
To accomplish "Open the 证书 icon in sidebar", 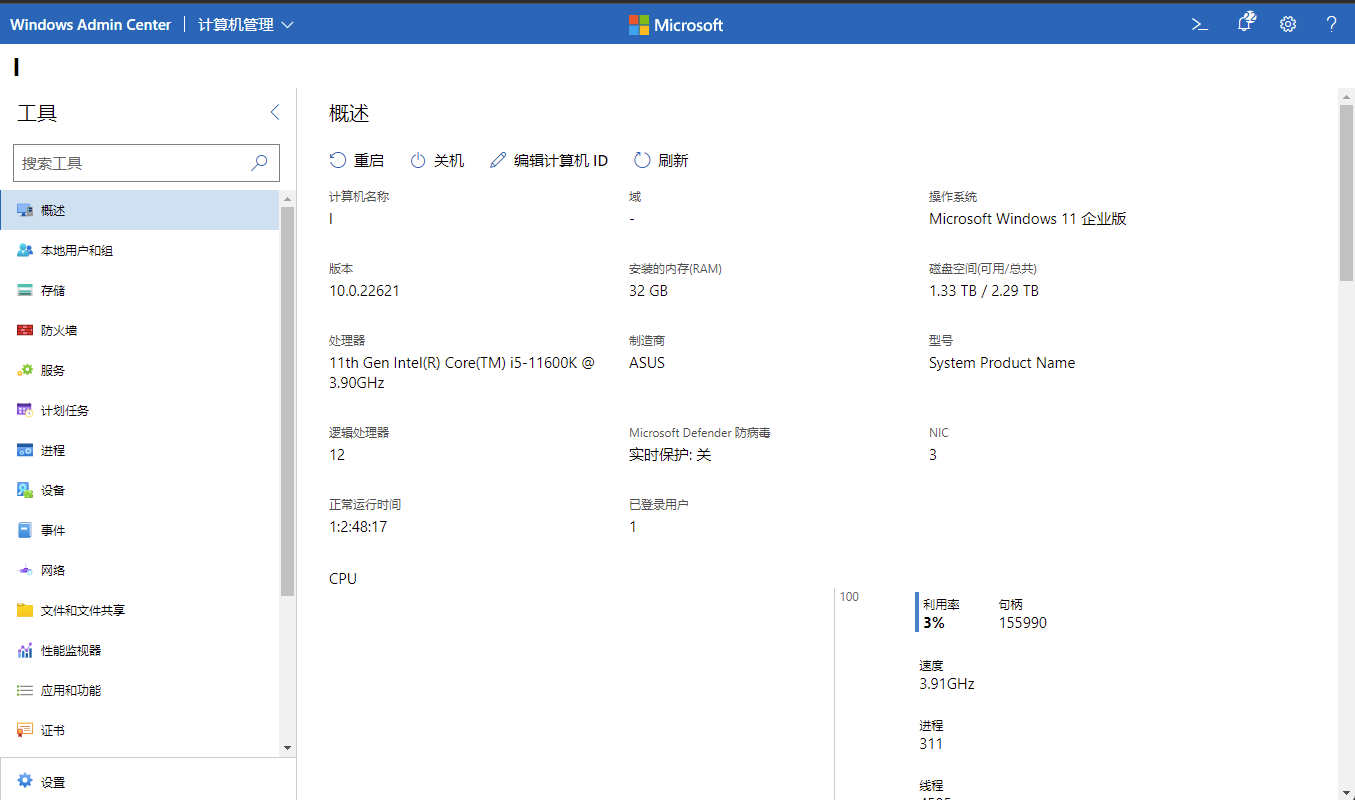I will click(x=25, y=730).
